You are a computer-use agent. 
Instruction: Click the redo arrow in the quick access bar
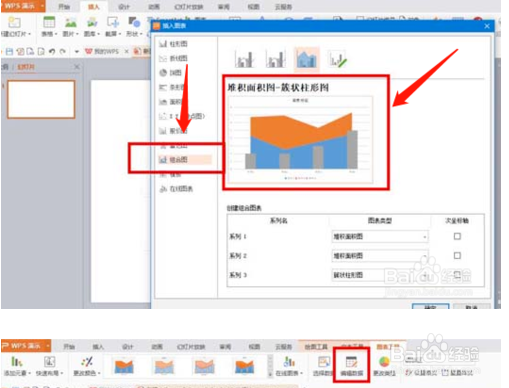click(x=63, y=52)
